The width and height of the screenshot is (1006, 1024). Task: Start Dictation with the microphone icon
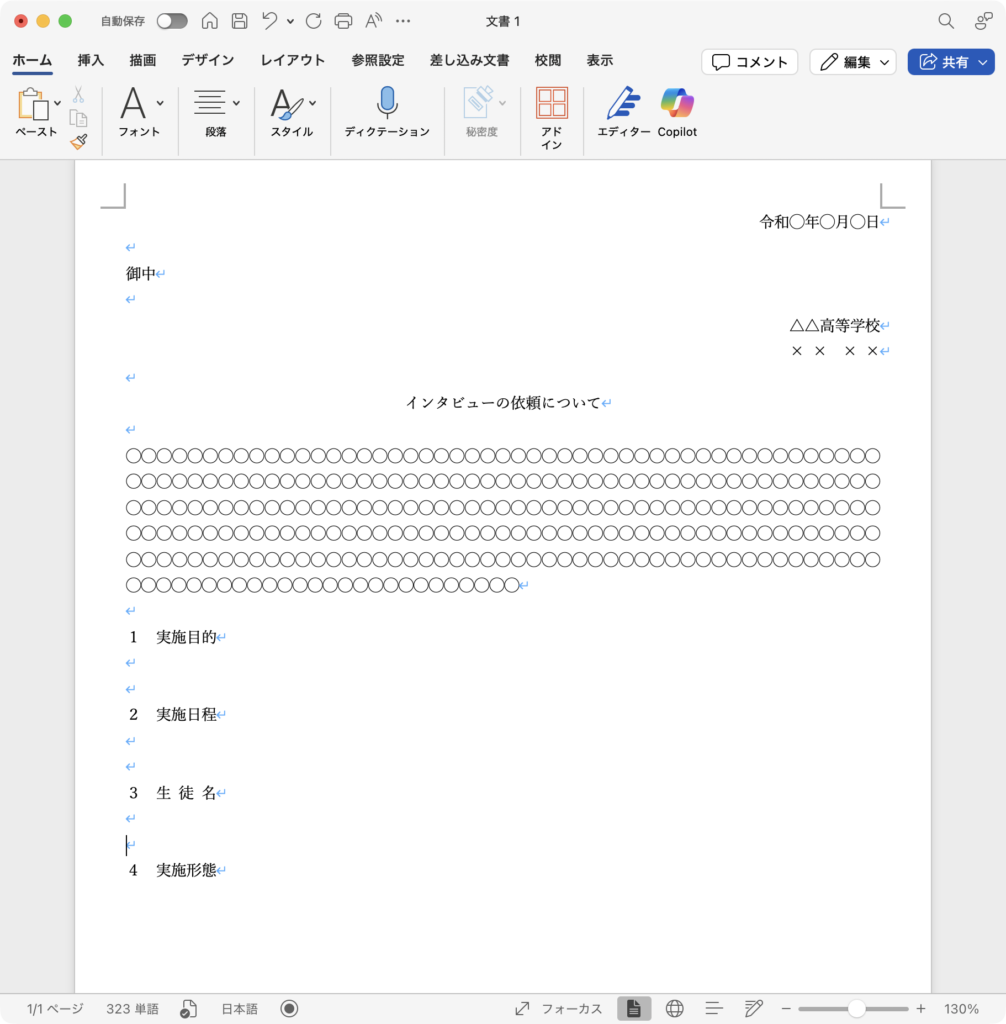point(387,104)
